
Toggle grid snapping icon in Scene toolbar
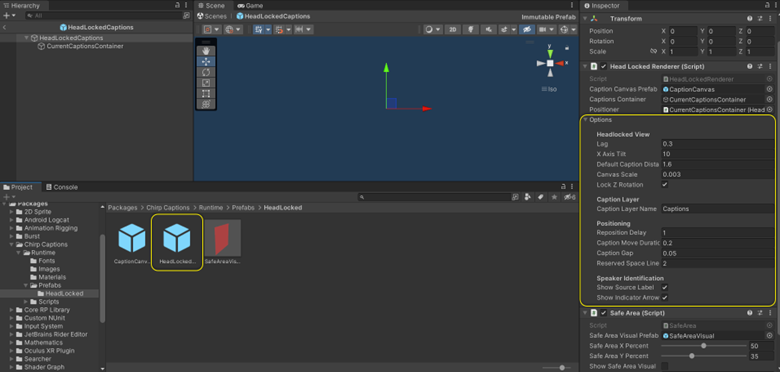pos(259,30)
